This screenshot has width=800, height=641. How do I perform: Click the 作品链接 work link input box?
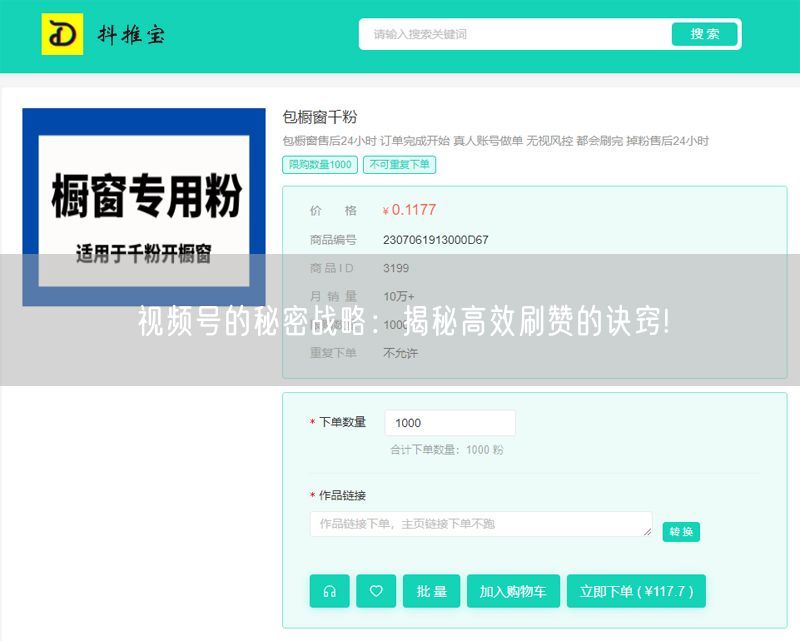click(480, 523)
